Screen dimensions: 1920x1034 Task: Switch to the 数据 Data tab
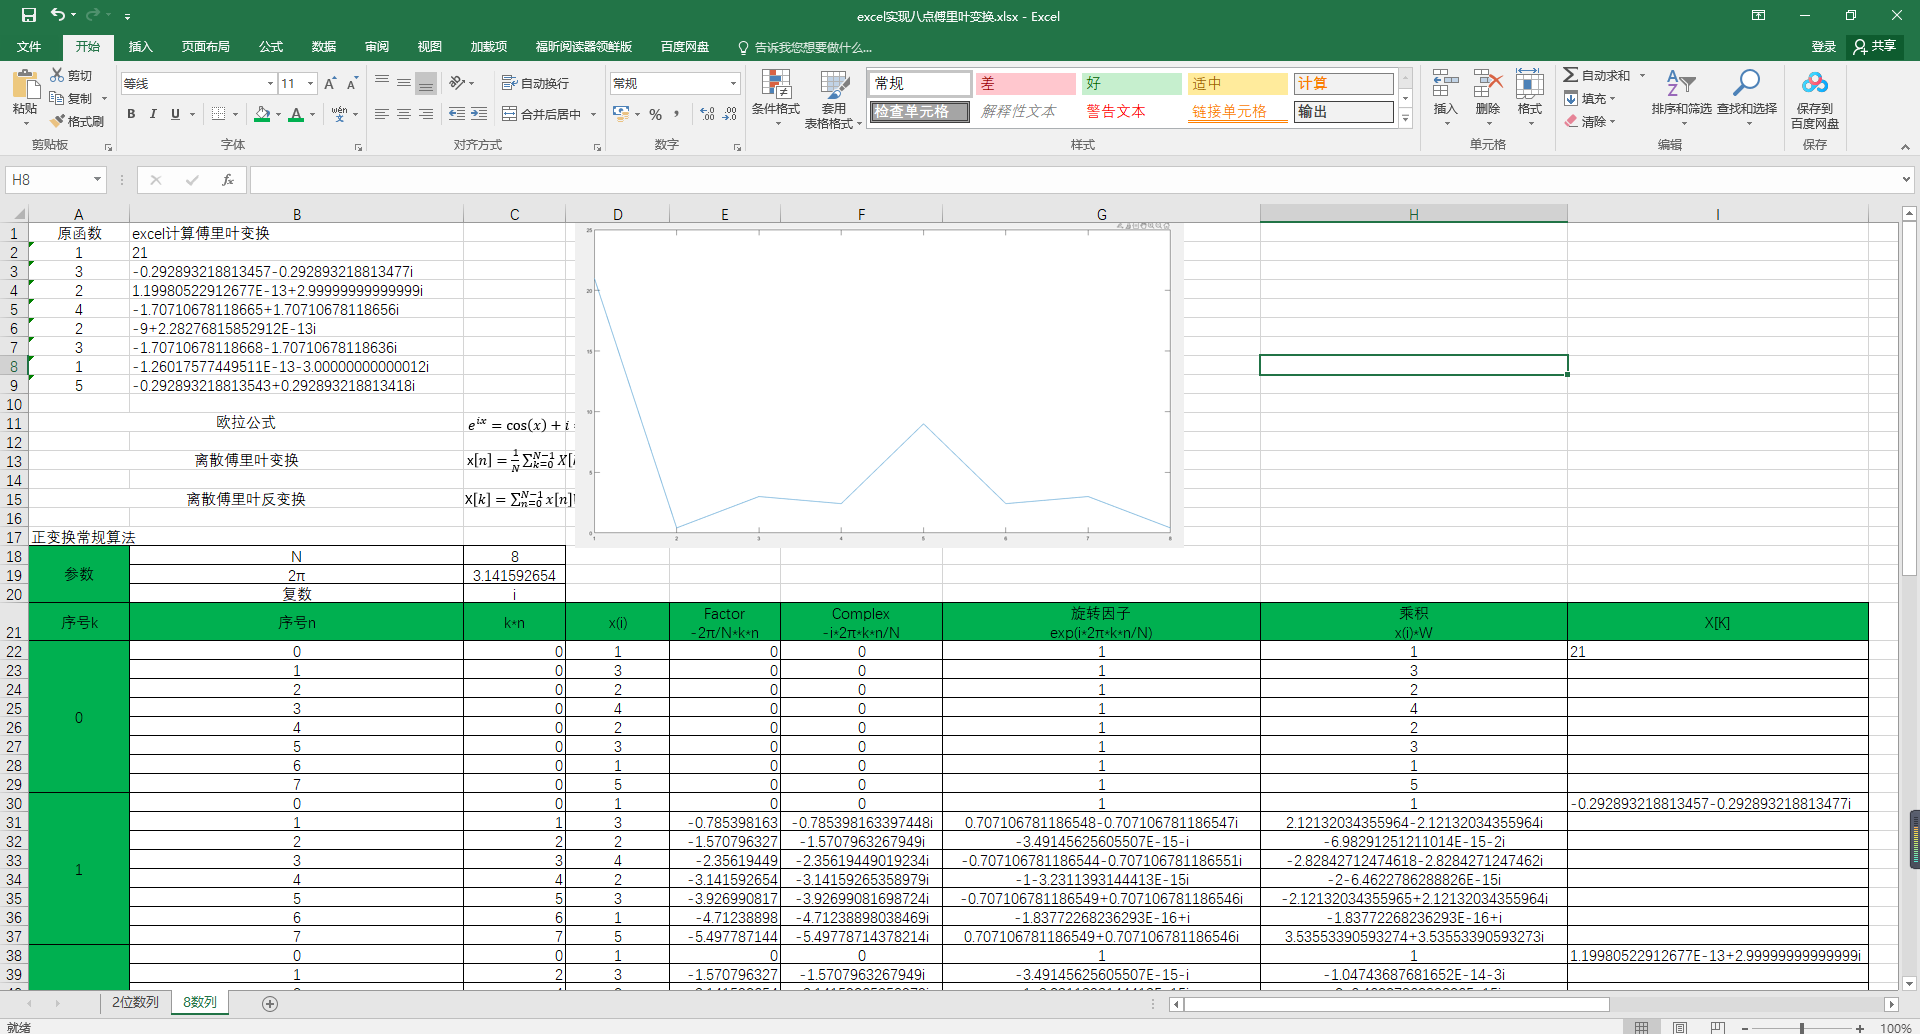(x=324, y=47)
